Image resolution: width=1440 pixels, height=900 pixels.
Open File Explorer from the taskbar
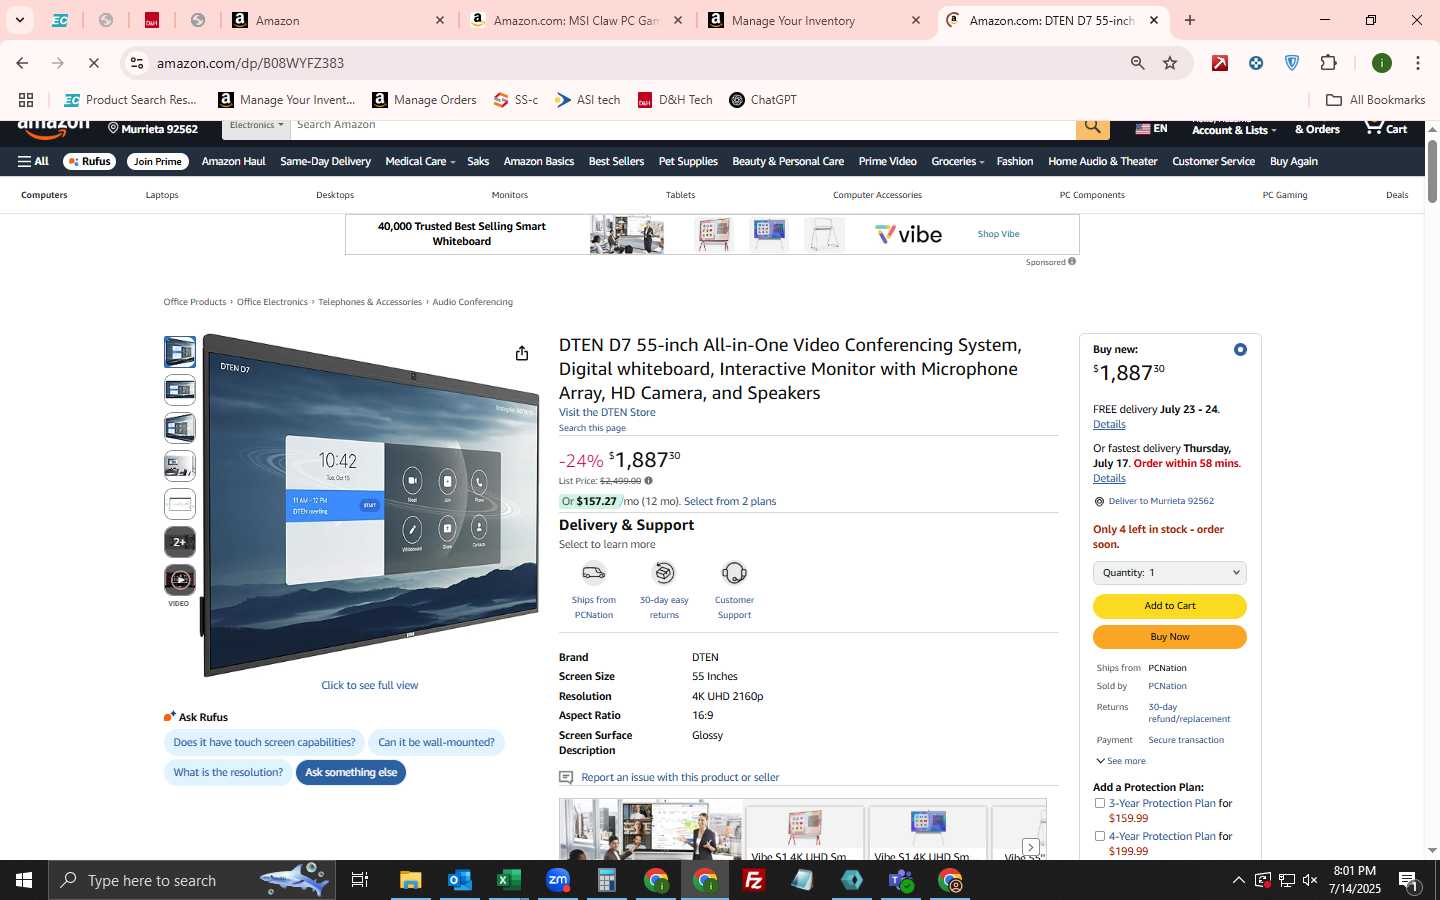pyautogui.click(x=411, y=880)
